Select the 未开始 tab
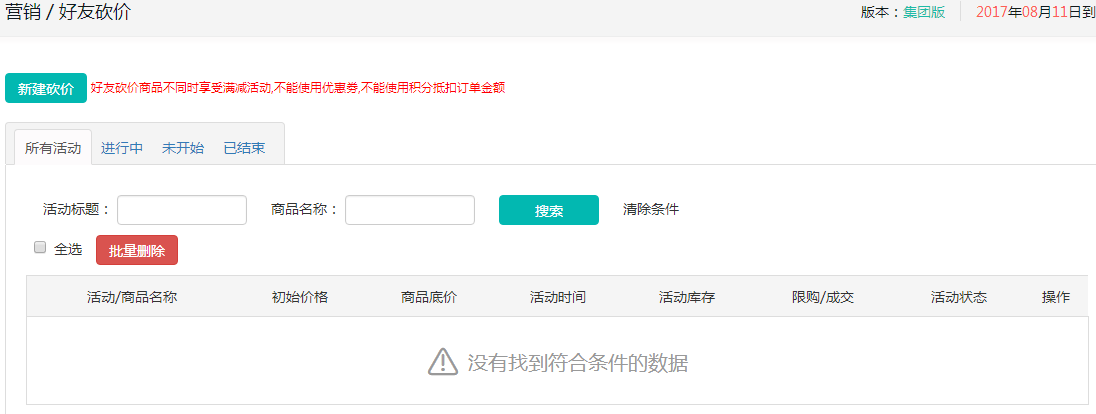1096x414 pixels. tap(183, 148)
